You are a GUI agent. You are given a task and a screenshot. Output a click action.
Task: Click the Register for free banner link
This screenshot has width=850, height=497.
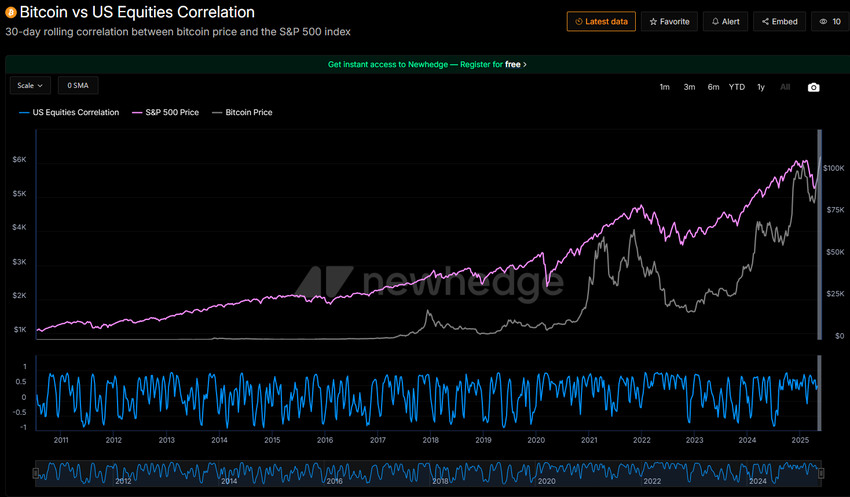coord(427,64)
